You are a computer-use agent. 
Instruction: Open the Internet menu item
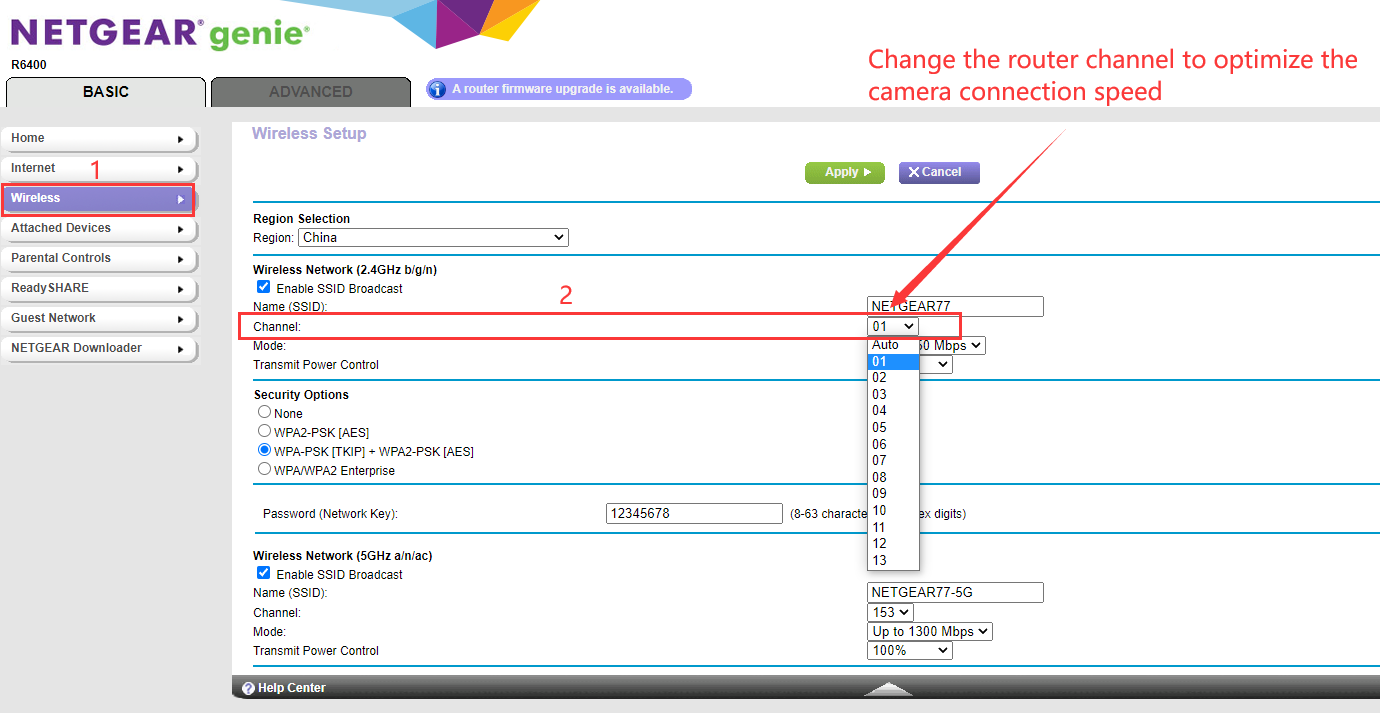[x=99, y=169]
